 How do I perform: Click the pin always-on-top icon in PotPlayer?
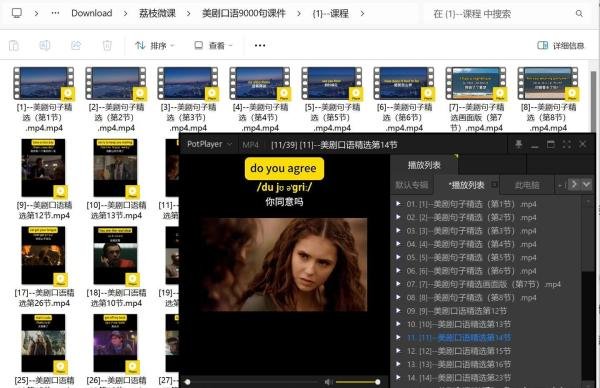coord(518,144)
